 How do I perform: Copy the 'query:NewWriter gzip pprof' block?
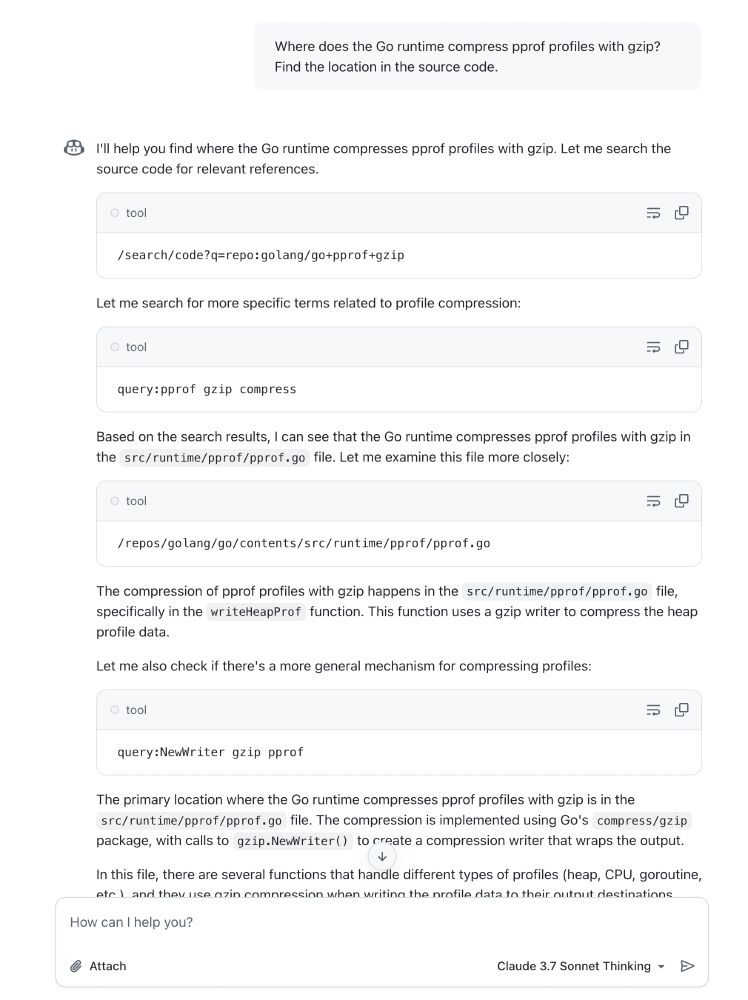point(681,710)
